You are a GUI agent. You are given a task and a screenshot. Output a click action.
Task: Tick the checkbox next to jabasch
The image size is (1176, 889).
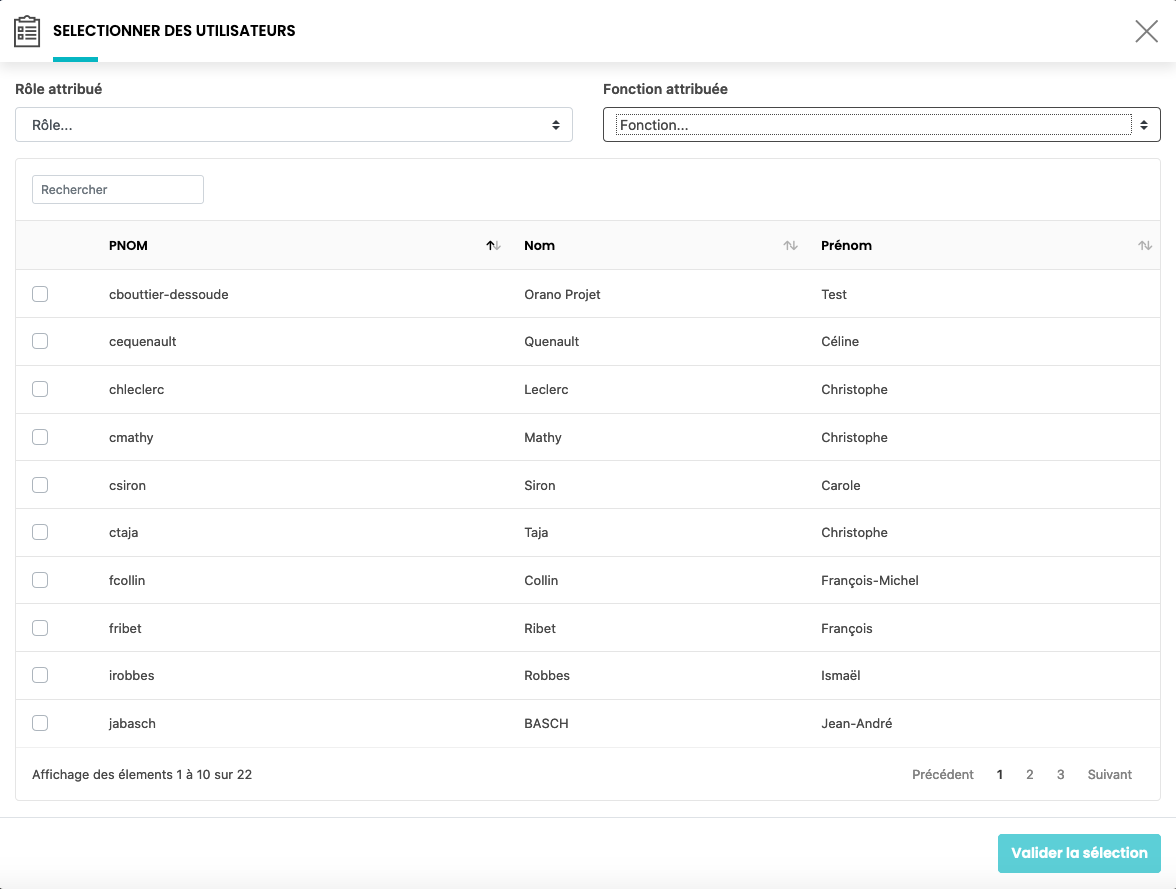40,723
